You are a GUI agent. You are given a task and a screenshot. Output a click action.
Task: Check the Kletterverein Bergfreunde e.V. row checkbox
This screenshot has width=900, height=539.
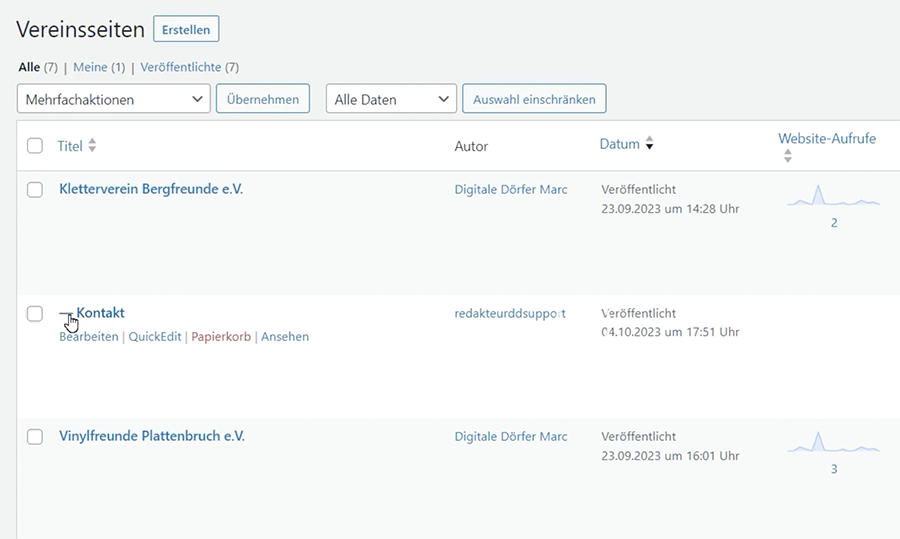tap(35, 190)
